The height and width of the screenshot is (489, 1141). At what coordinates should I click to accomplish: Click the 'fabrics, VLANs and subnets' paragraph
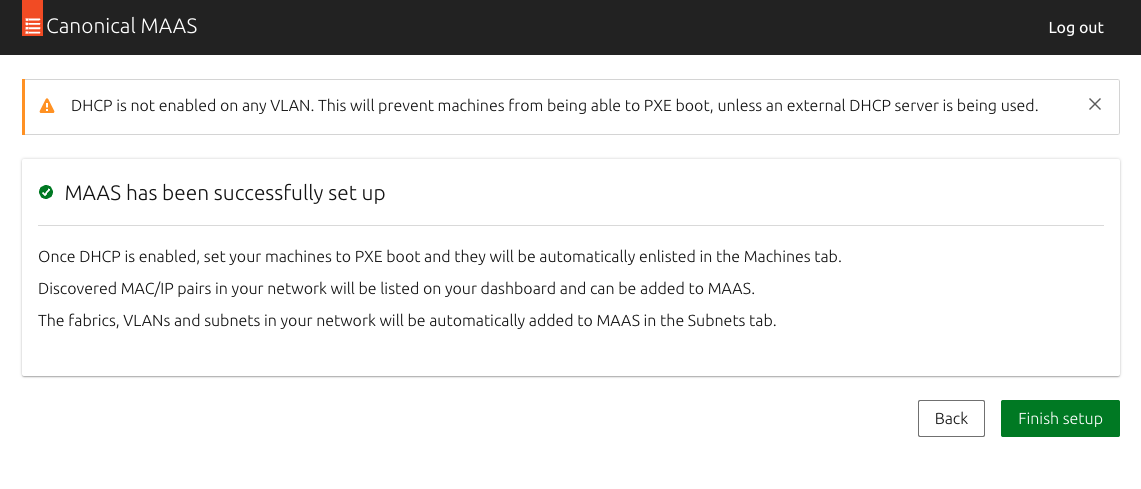[408, 321]
